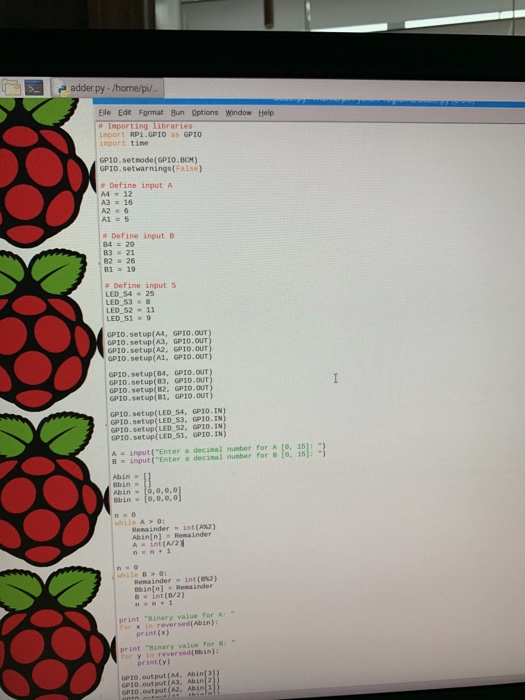Viewport: 525px width, 700px height.
Task: Click the GPIO.setwarnings(False) line
Action: click(151, 168)
